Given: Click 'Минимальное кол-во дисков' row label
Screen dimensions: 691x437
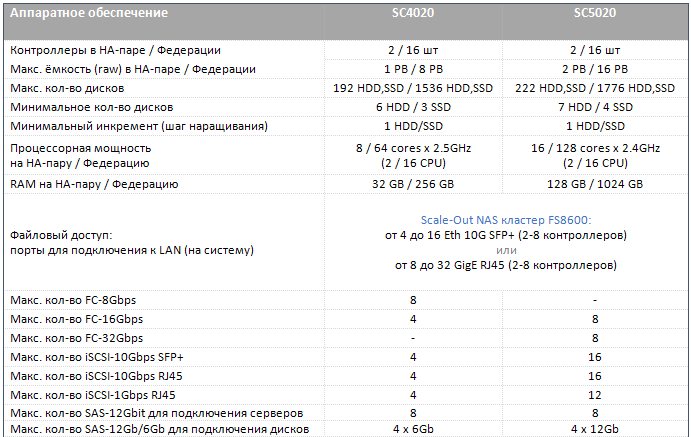Looking at the screenshot, I should point(92,107).
